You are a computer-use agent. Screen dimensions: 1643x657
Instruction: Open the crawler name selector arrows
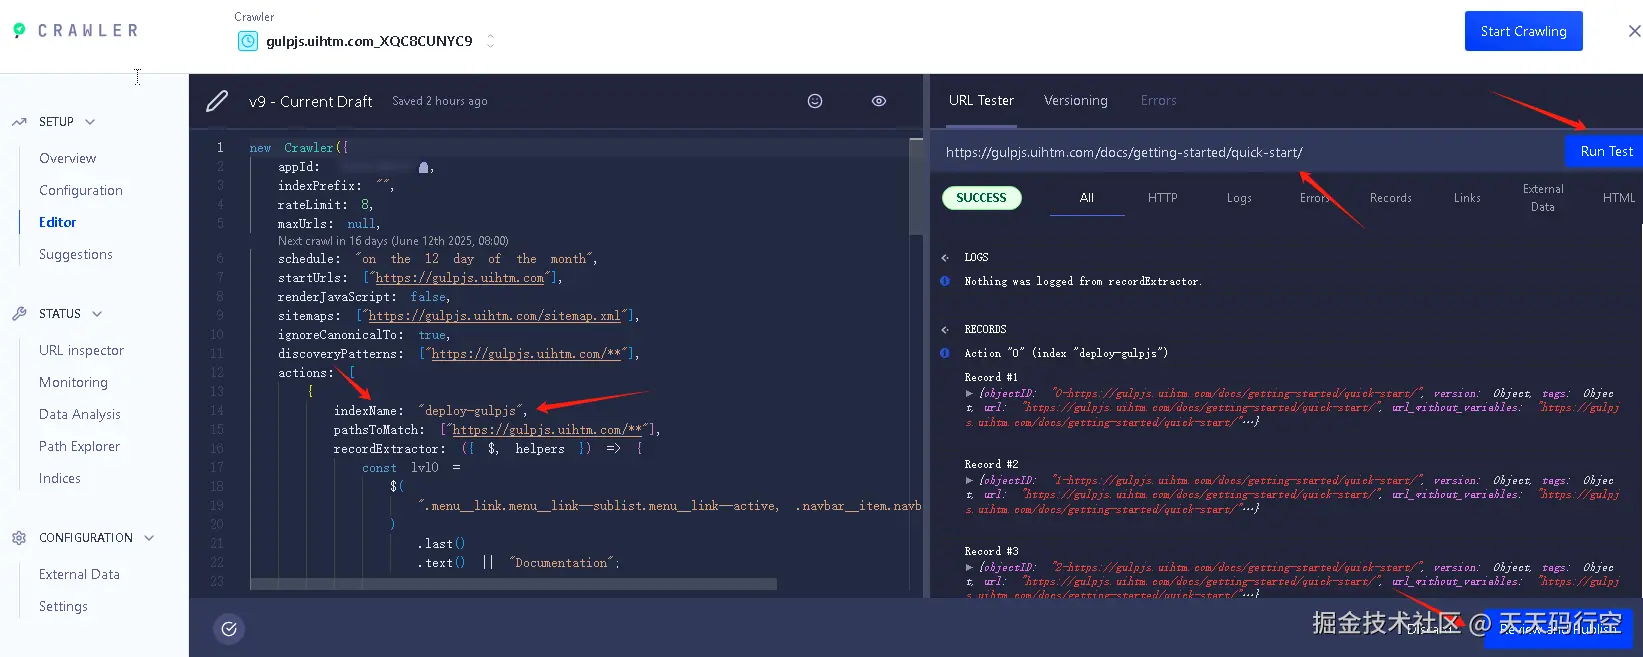coord(490,41)
